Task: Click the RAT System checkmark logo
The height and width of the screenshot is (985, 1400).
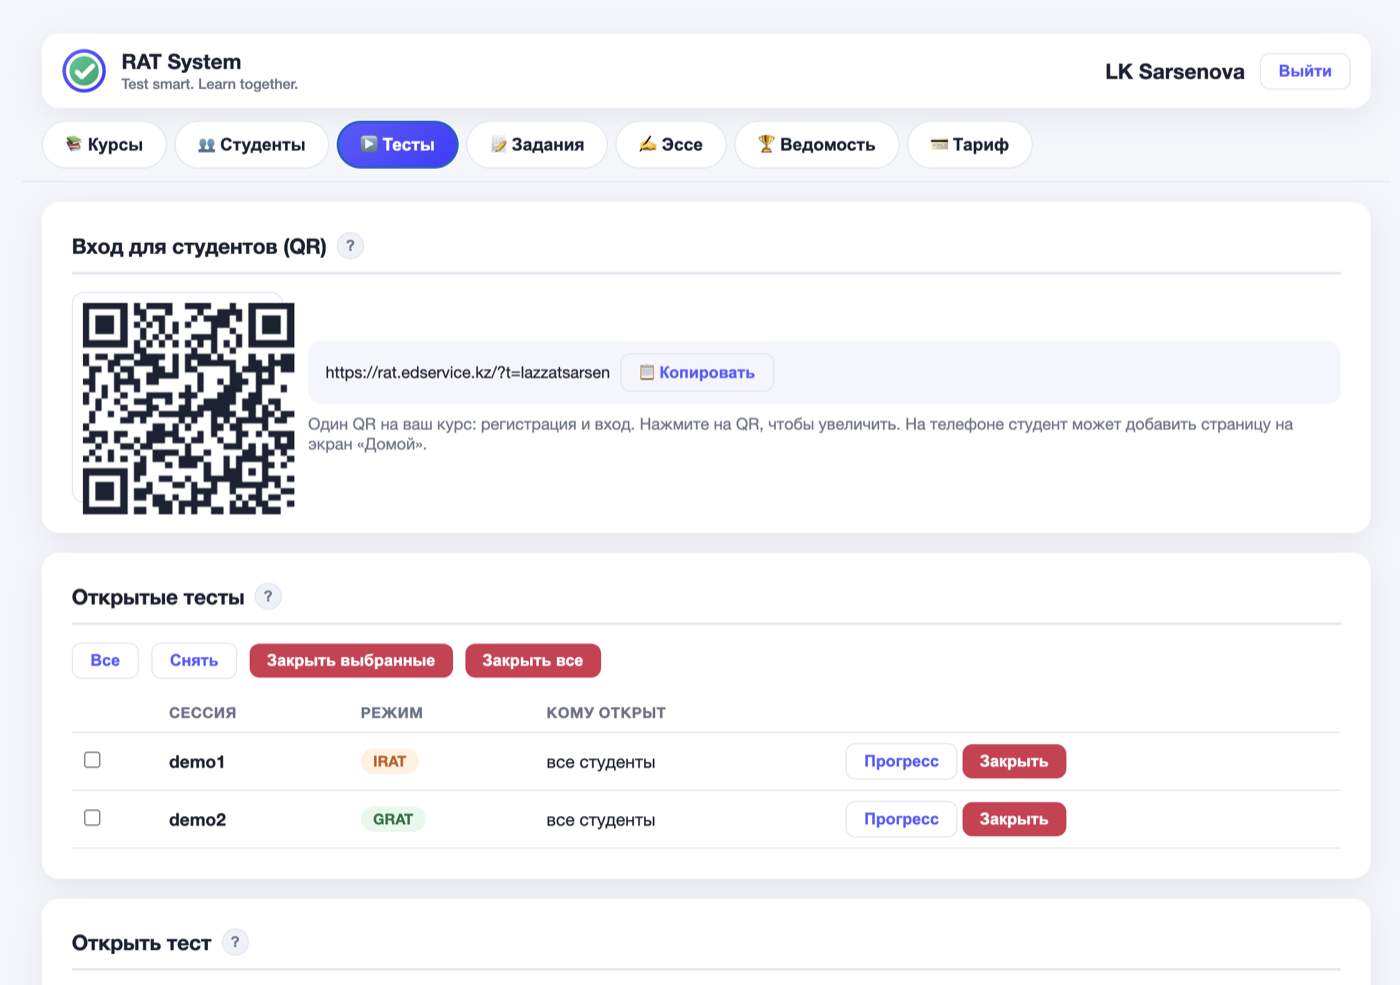Action: (x=84, y=71)
